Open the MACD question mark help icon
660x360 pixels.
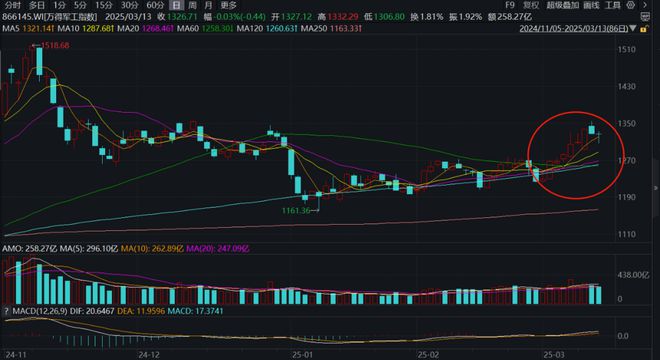click(6, 311)
